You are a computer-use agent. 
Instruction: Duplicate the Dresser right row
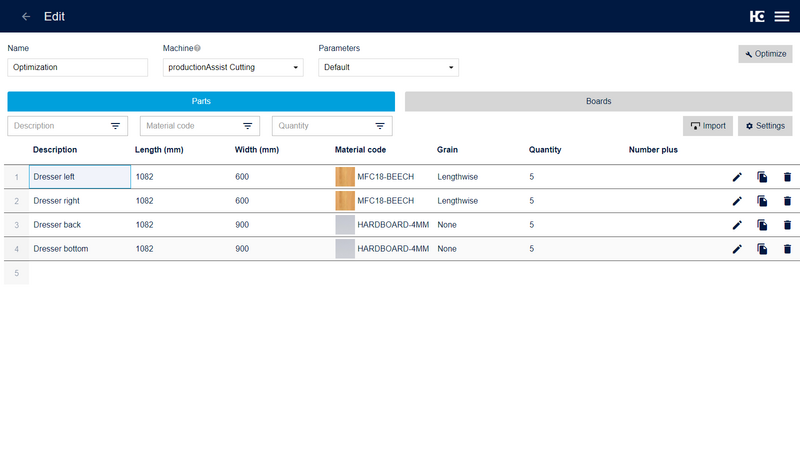[762, 201]
